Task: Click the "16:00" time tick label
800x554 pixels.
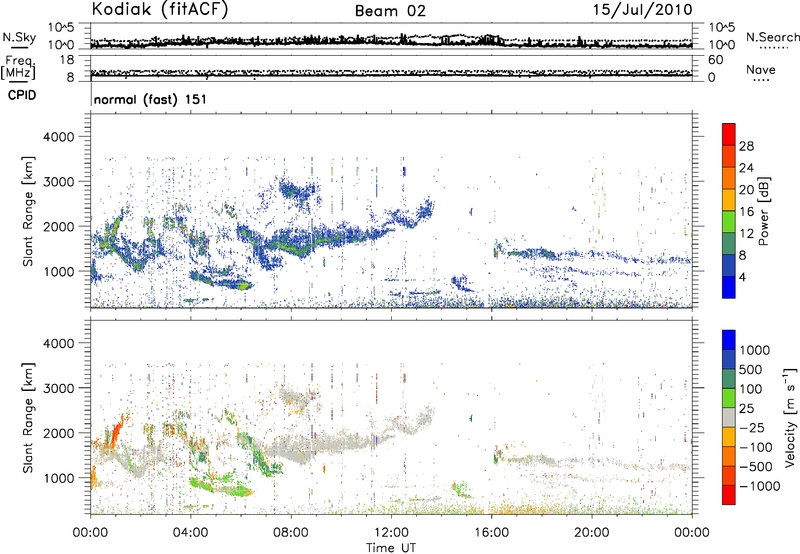Action: point(491,533)
